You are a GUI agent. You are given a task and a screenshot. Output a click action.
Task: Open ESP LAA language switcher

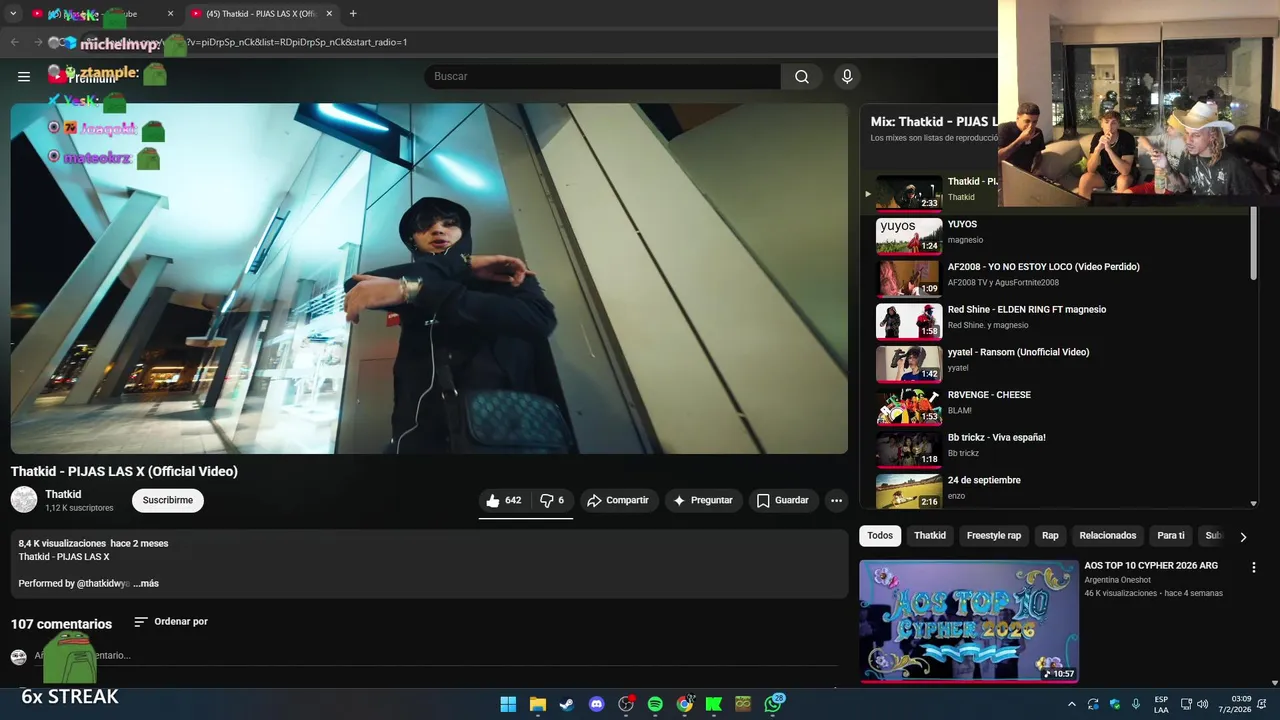click(x=1161, y=704)
